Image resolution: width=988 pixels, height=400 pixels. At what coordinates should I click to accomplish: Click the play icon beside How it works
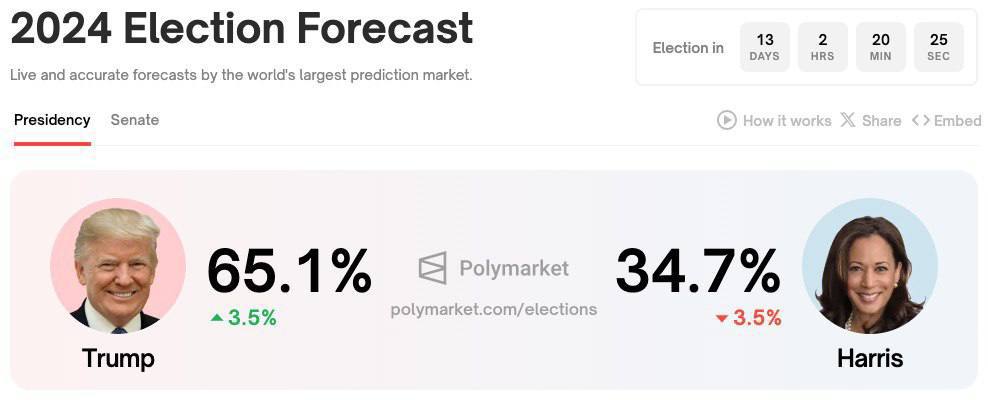[x=727, y=120]
